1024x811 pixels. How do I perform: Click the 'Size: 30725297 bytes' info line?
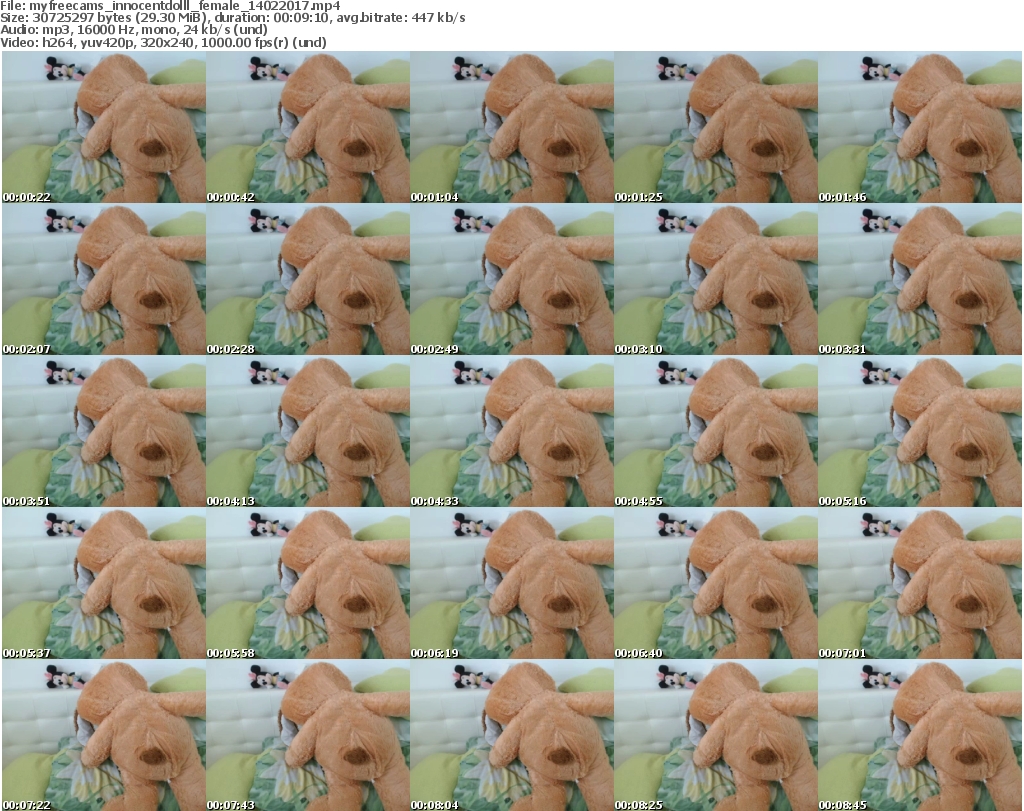coord(232,18)
